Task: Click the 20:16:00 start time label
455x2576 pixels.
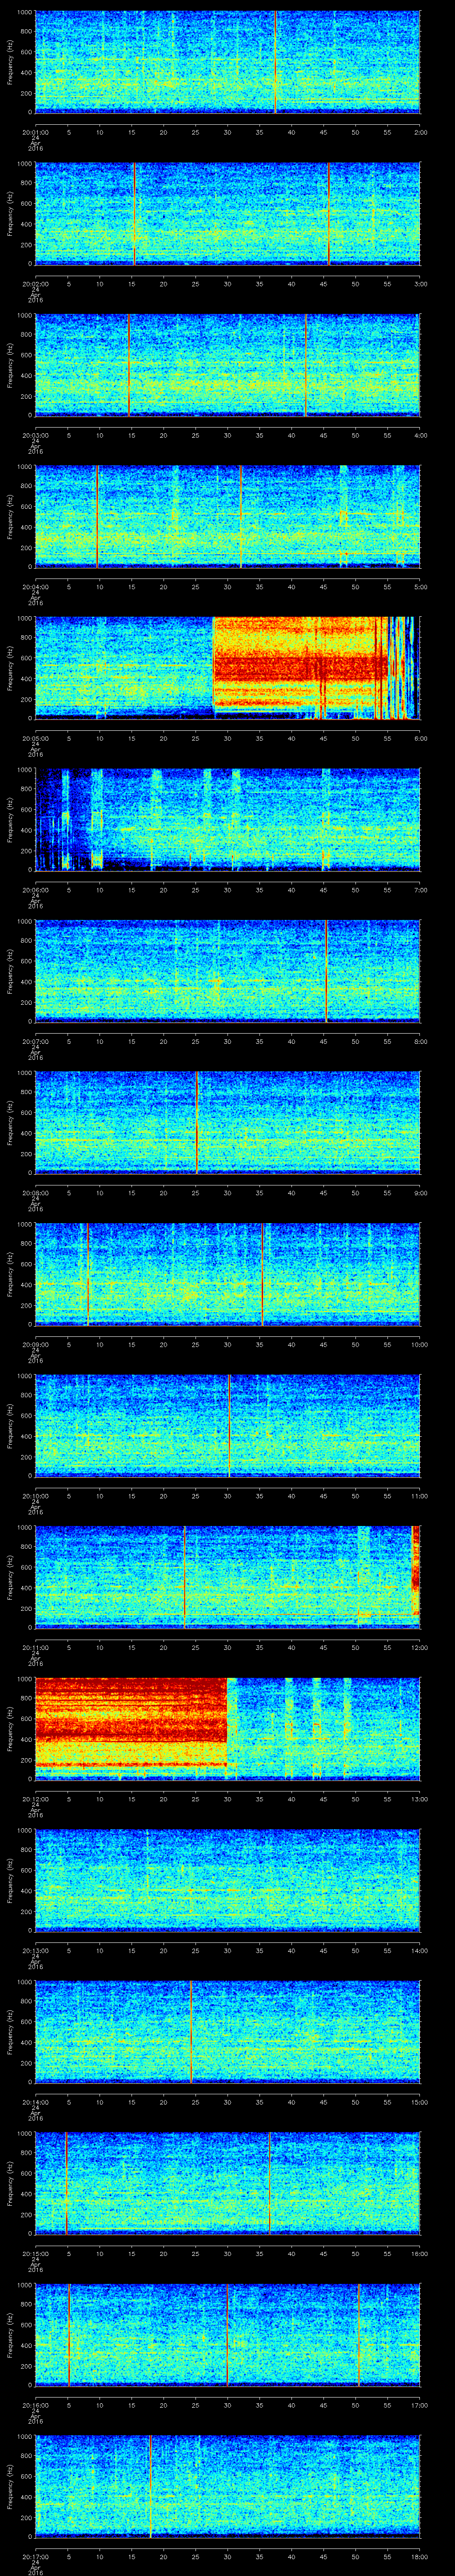Action: pos(35,2405)
